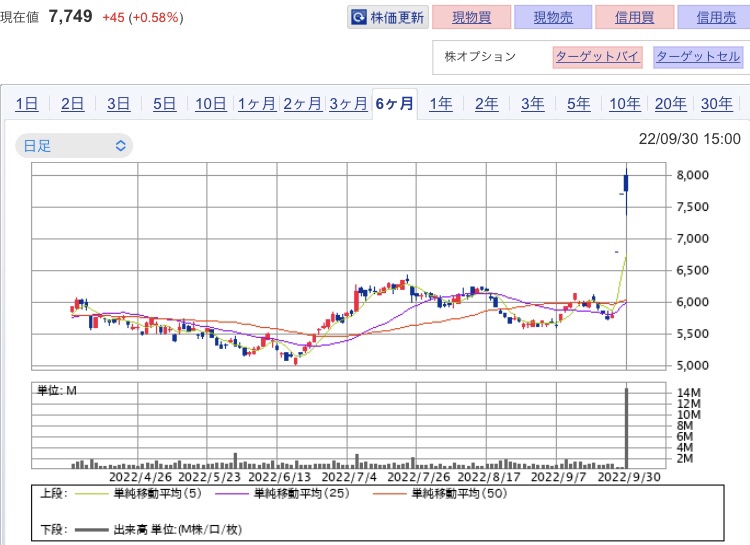This screenshot has height=545, width=750.
Task: Click the 2022/4/26 date axis label
Action: [x=140, y=477]
